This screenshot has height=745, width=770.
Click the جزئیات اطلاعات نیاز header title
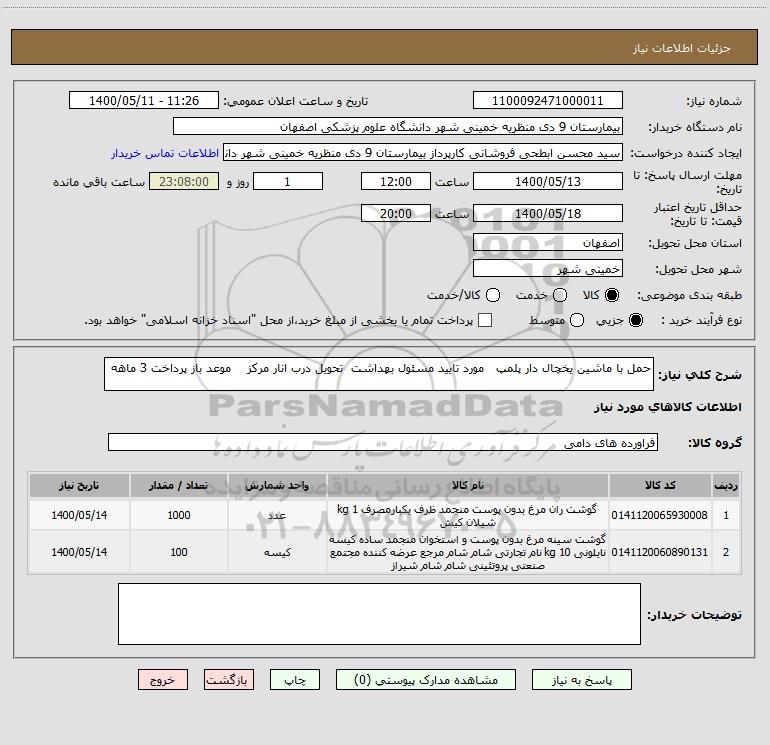(682, 48)
